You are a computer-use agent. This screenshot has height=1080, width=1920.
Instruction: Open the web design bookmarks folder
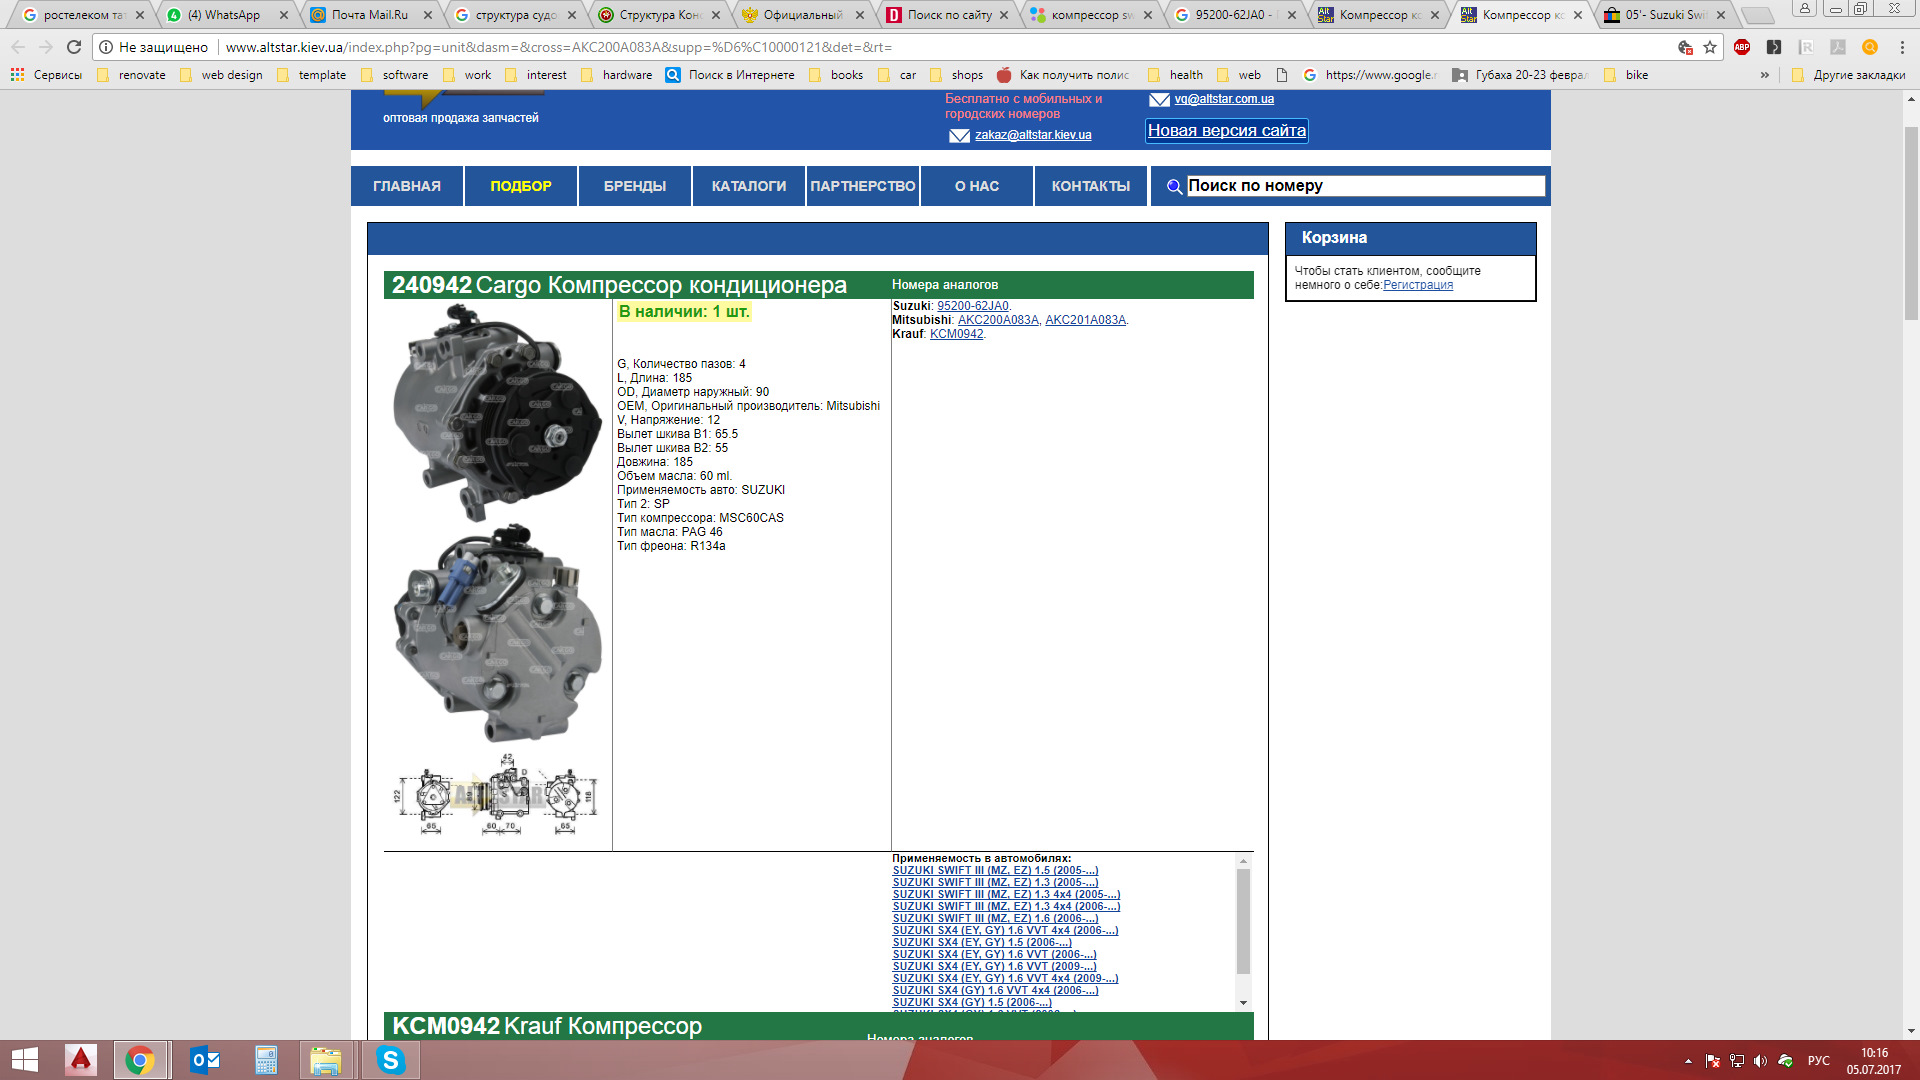[221, 75]
